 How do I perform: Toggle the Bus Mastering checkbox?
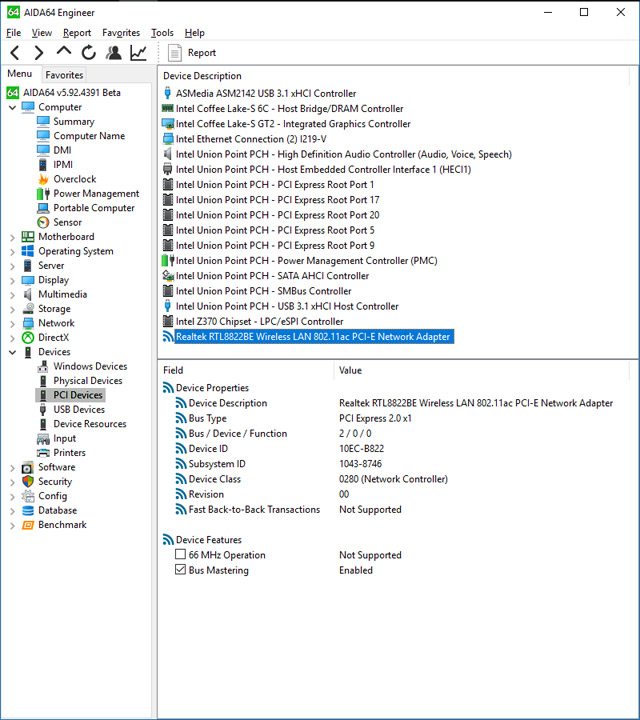(180, 569)
